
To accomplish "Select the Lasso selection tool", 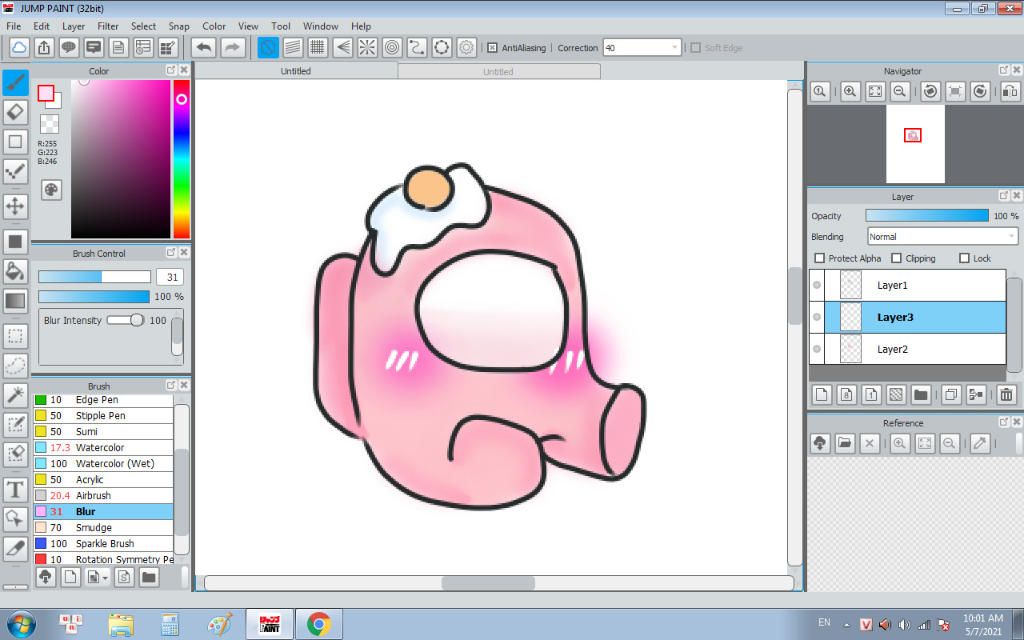I will 15,365.
